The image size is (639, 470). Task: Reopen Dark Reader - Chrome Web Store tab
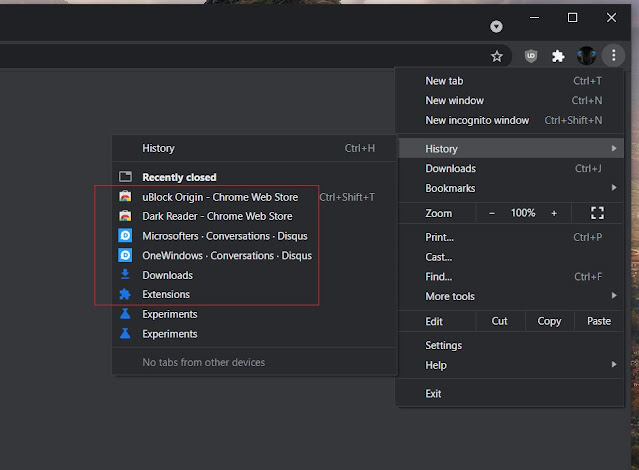tap(254, 216)
